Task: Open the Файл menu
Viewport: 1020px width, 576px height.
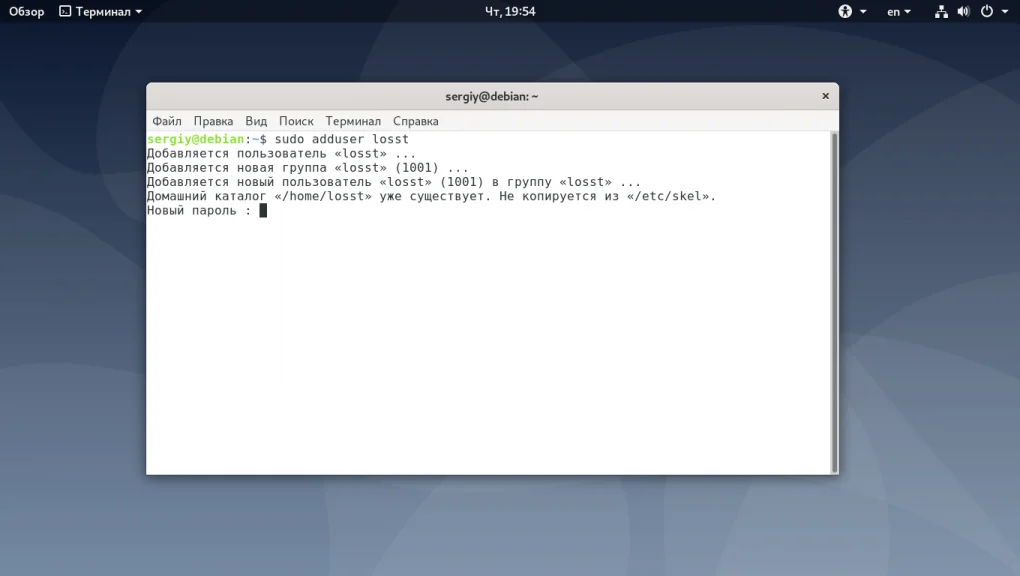Action: 167,120
